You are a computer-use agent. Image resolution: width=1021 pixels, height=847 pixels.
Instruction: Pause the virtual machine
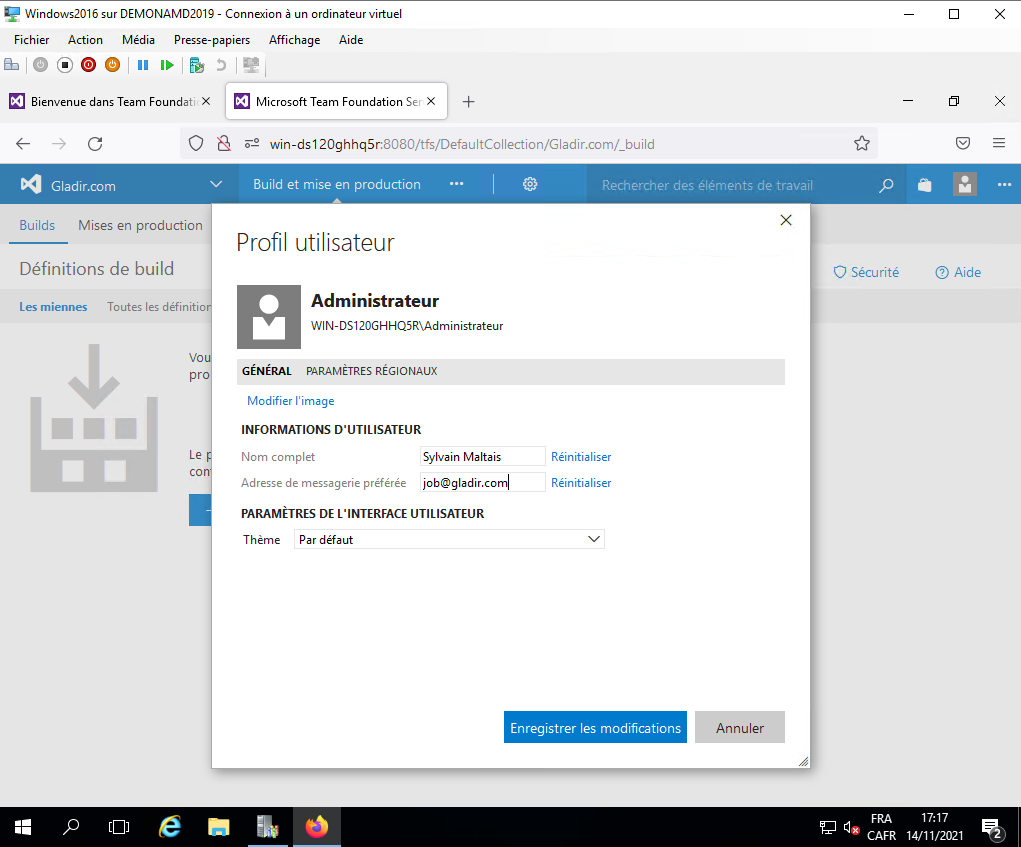point(143,65)
